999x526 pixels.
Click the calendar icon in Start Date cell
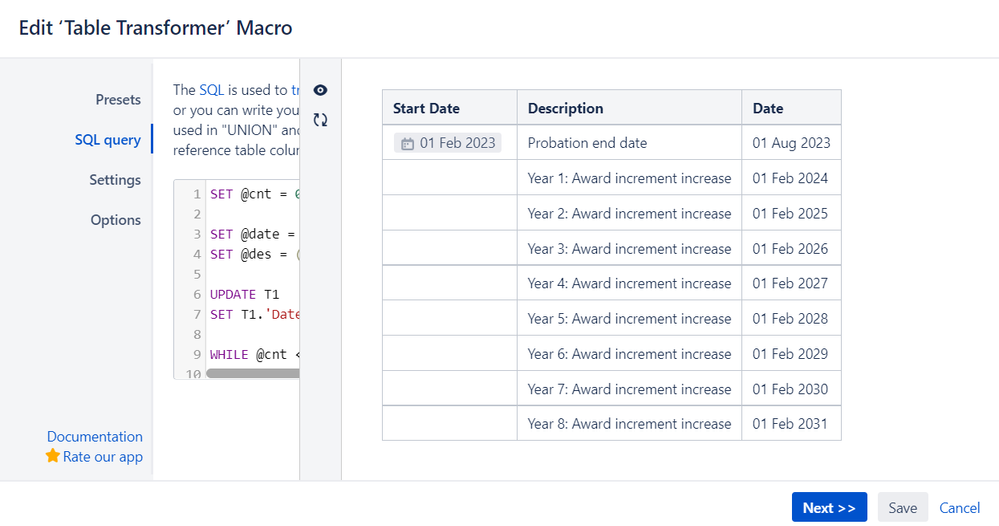(x=407, y=143)
